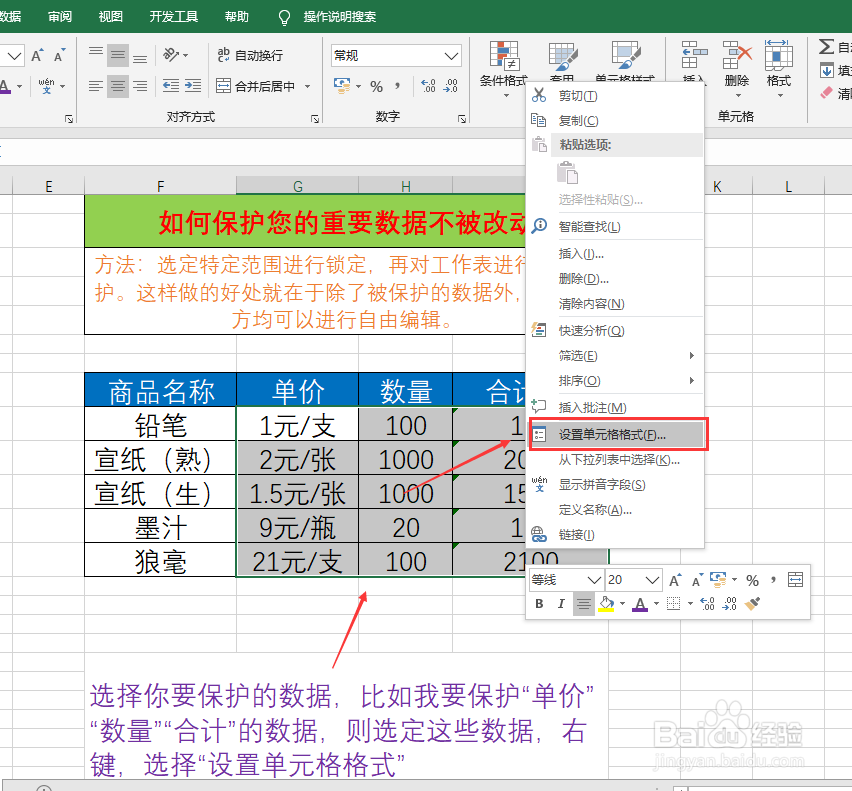This screenshot has height=791, width=852.
Task: Select Copy (复制) in context menu
Action: (x=615, y=121)
